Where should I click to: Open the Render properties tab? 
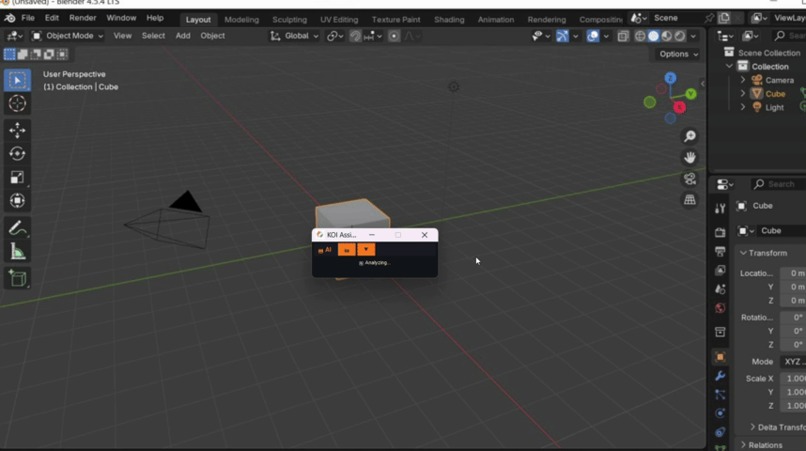(x=720, y=232)
